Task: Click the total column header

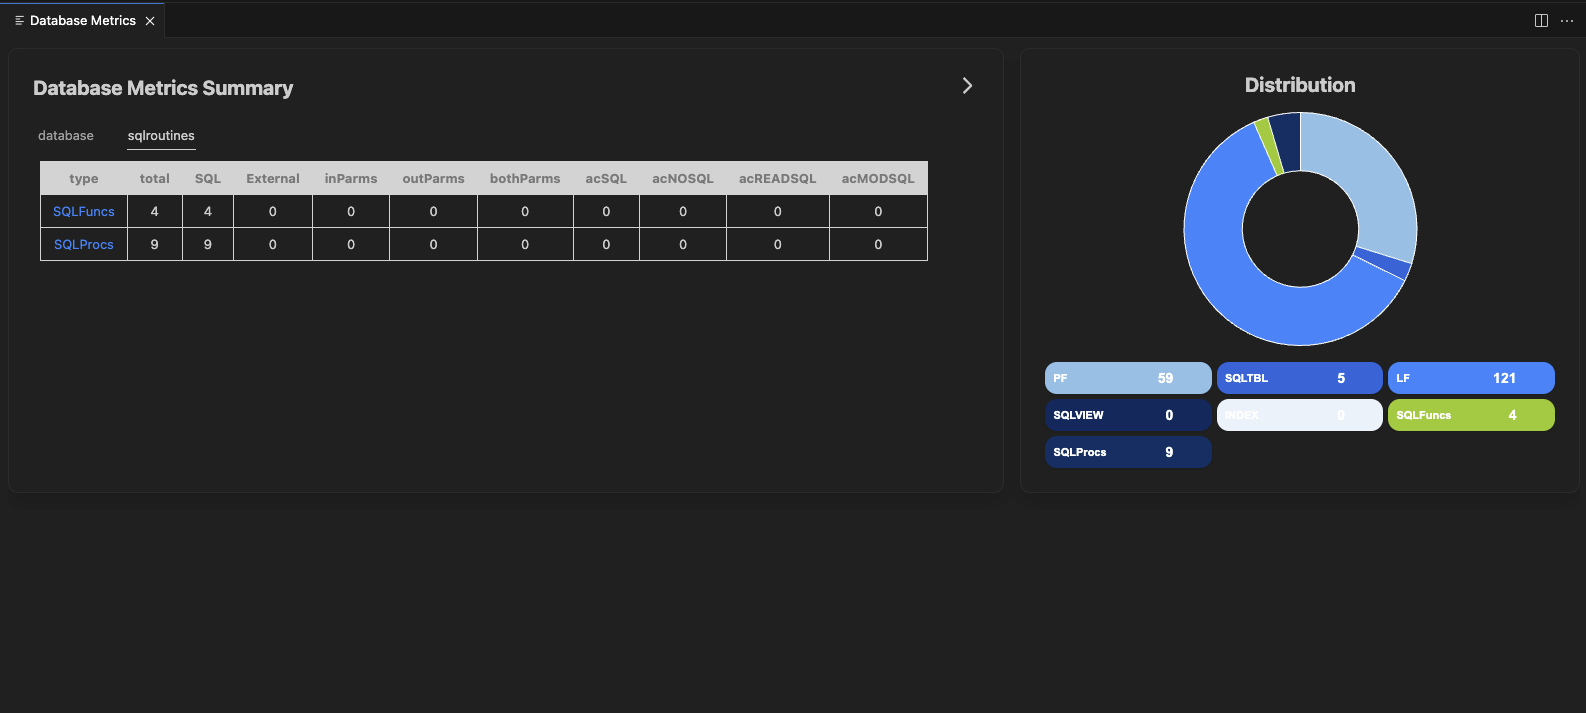Action: 155,179
